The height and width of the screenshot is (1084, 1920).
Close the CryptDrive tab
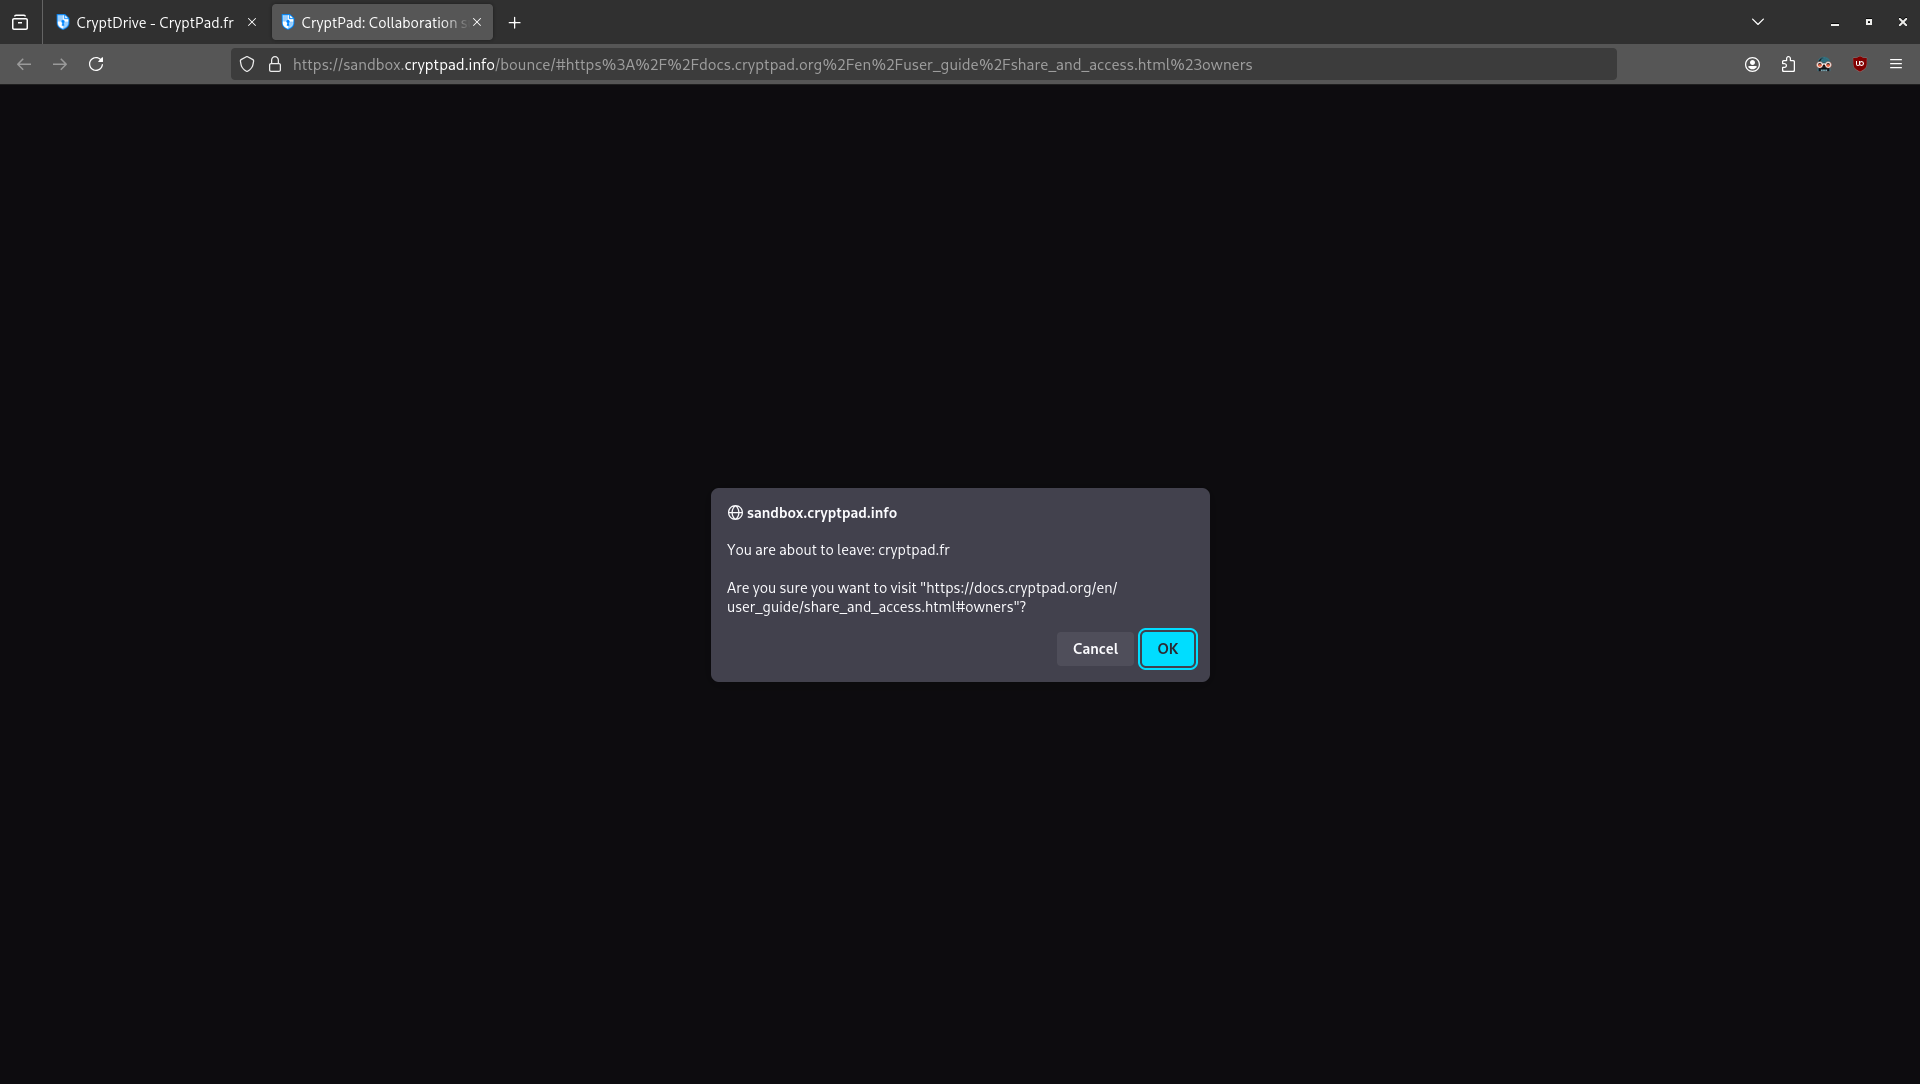(x=252, y=22)
